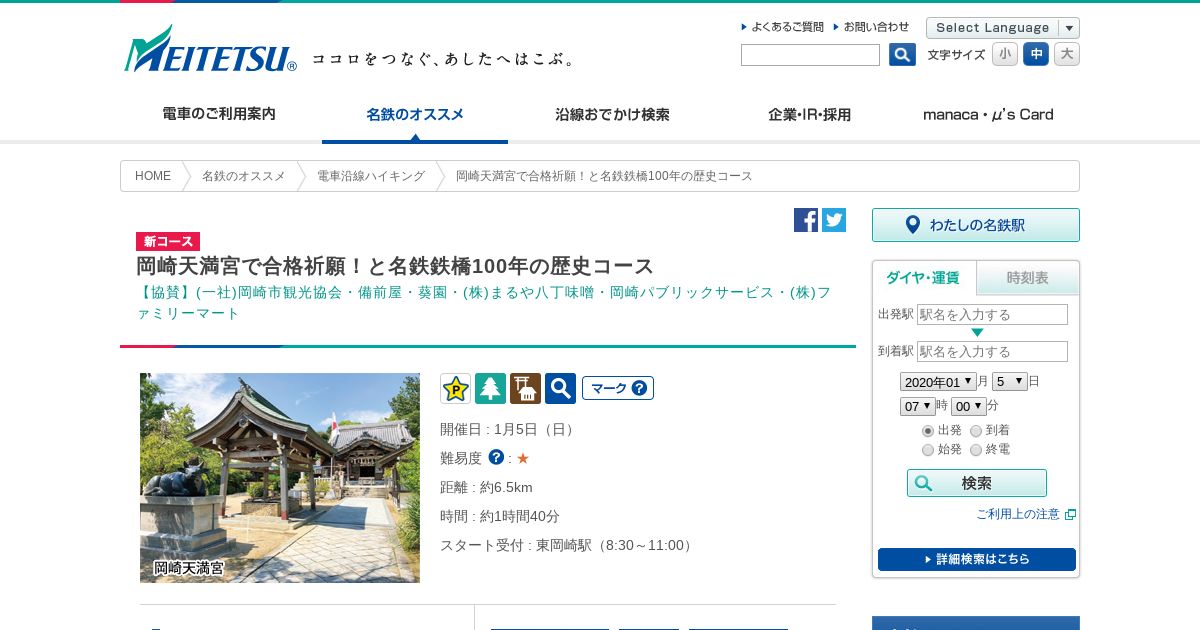1200x630 pixels.
Task: Open the 2020年01 month dropdown
Action: [938, 381]
